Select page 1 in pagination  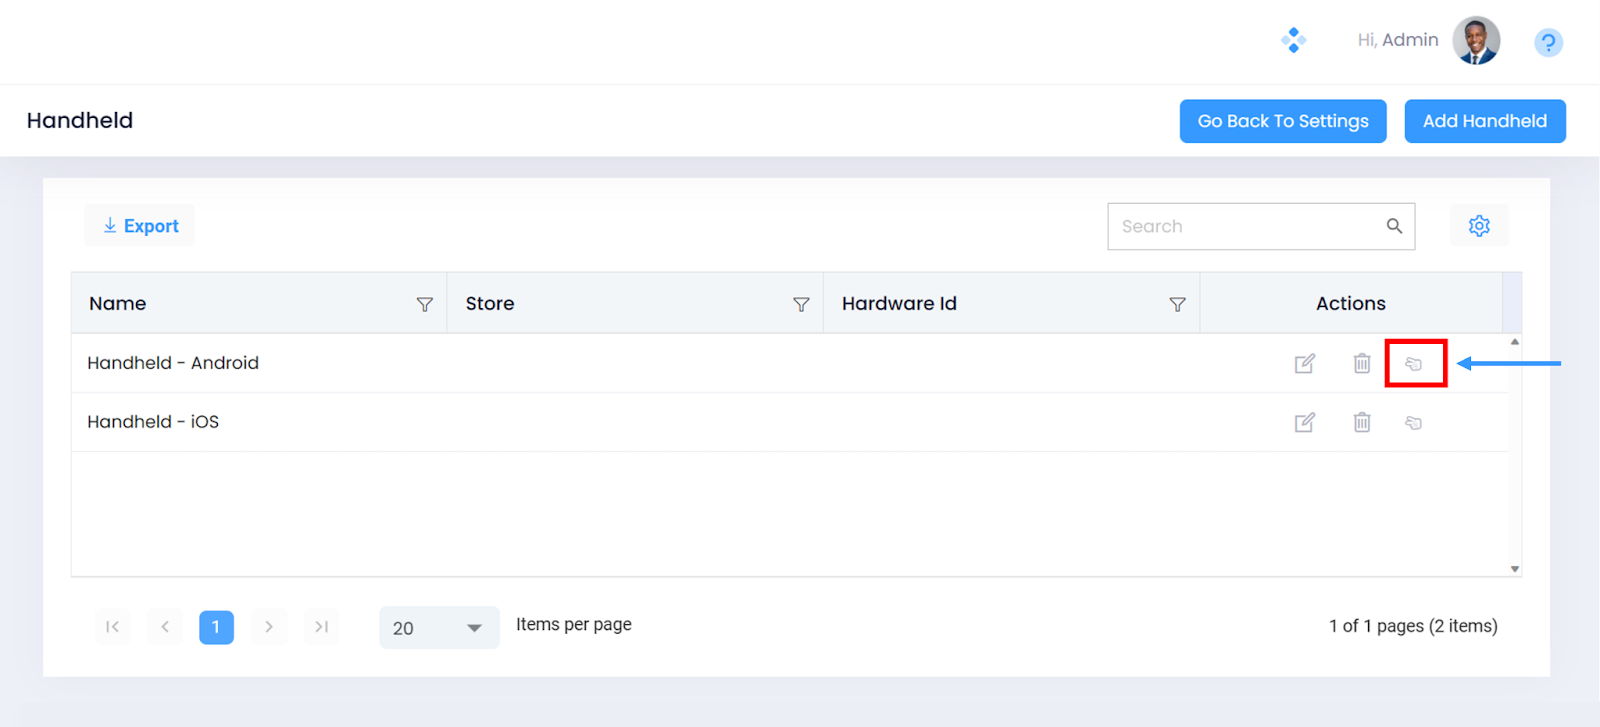pos(216,627)
